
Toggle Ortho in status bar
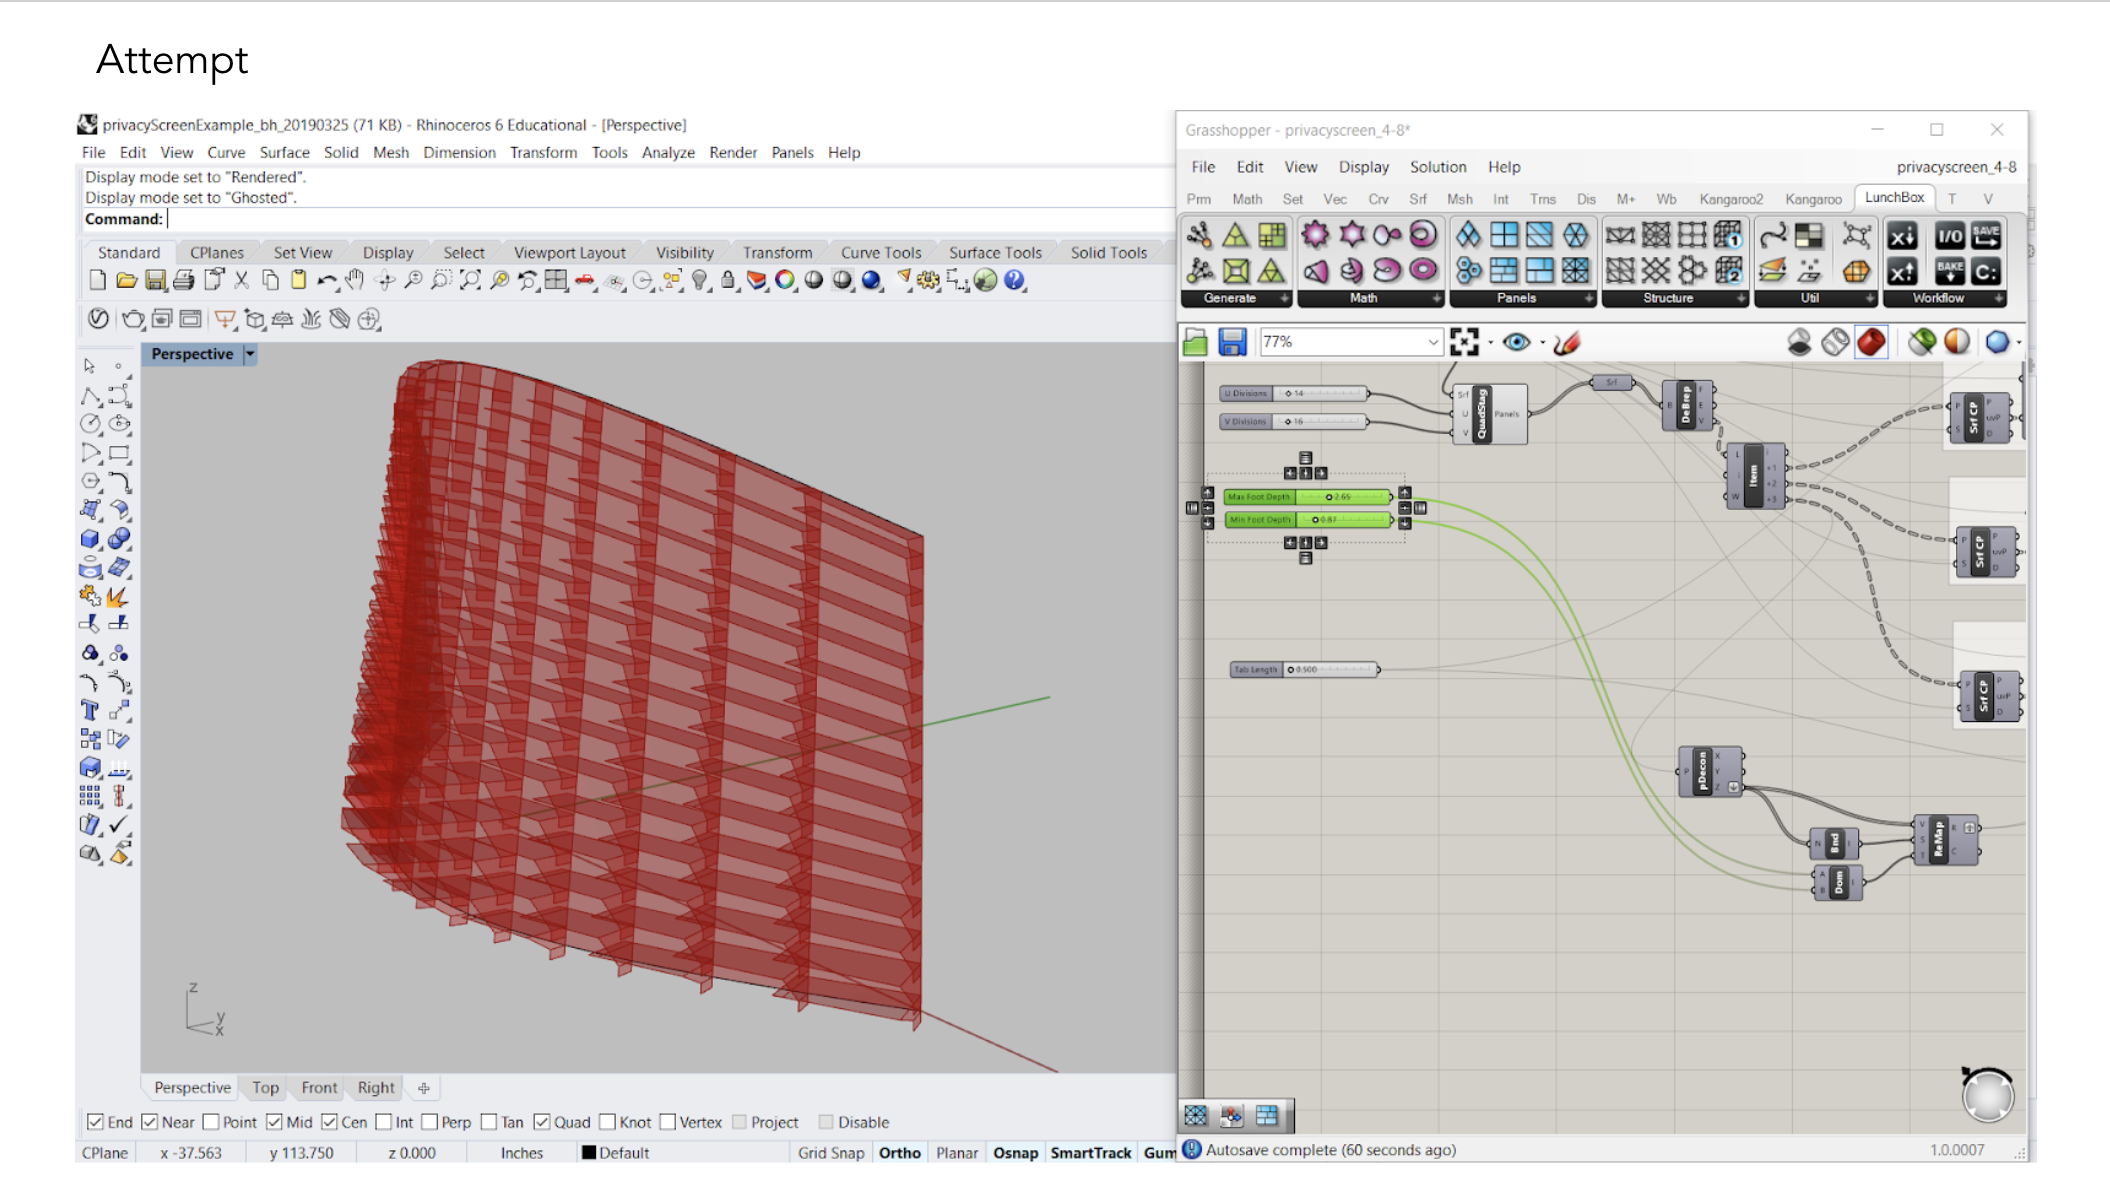pyautogui.click(x=899, y=1153)
